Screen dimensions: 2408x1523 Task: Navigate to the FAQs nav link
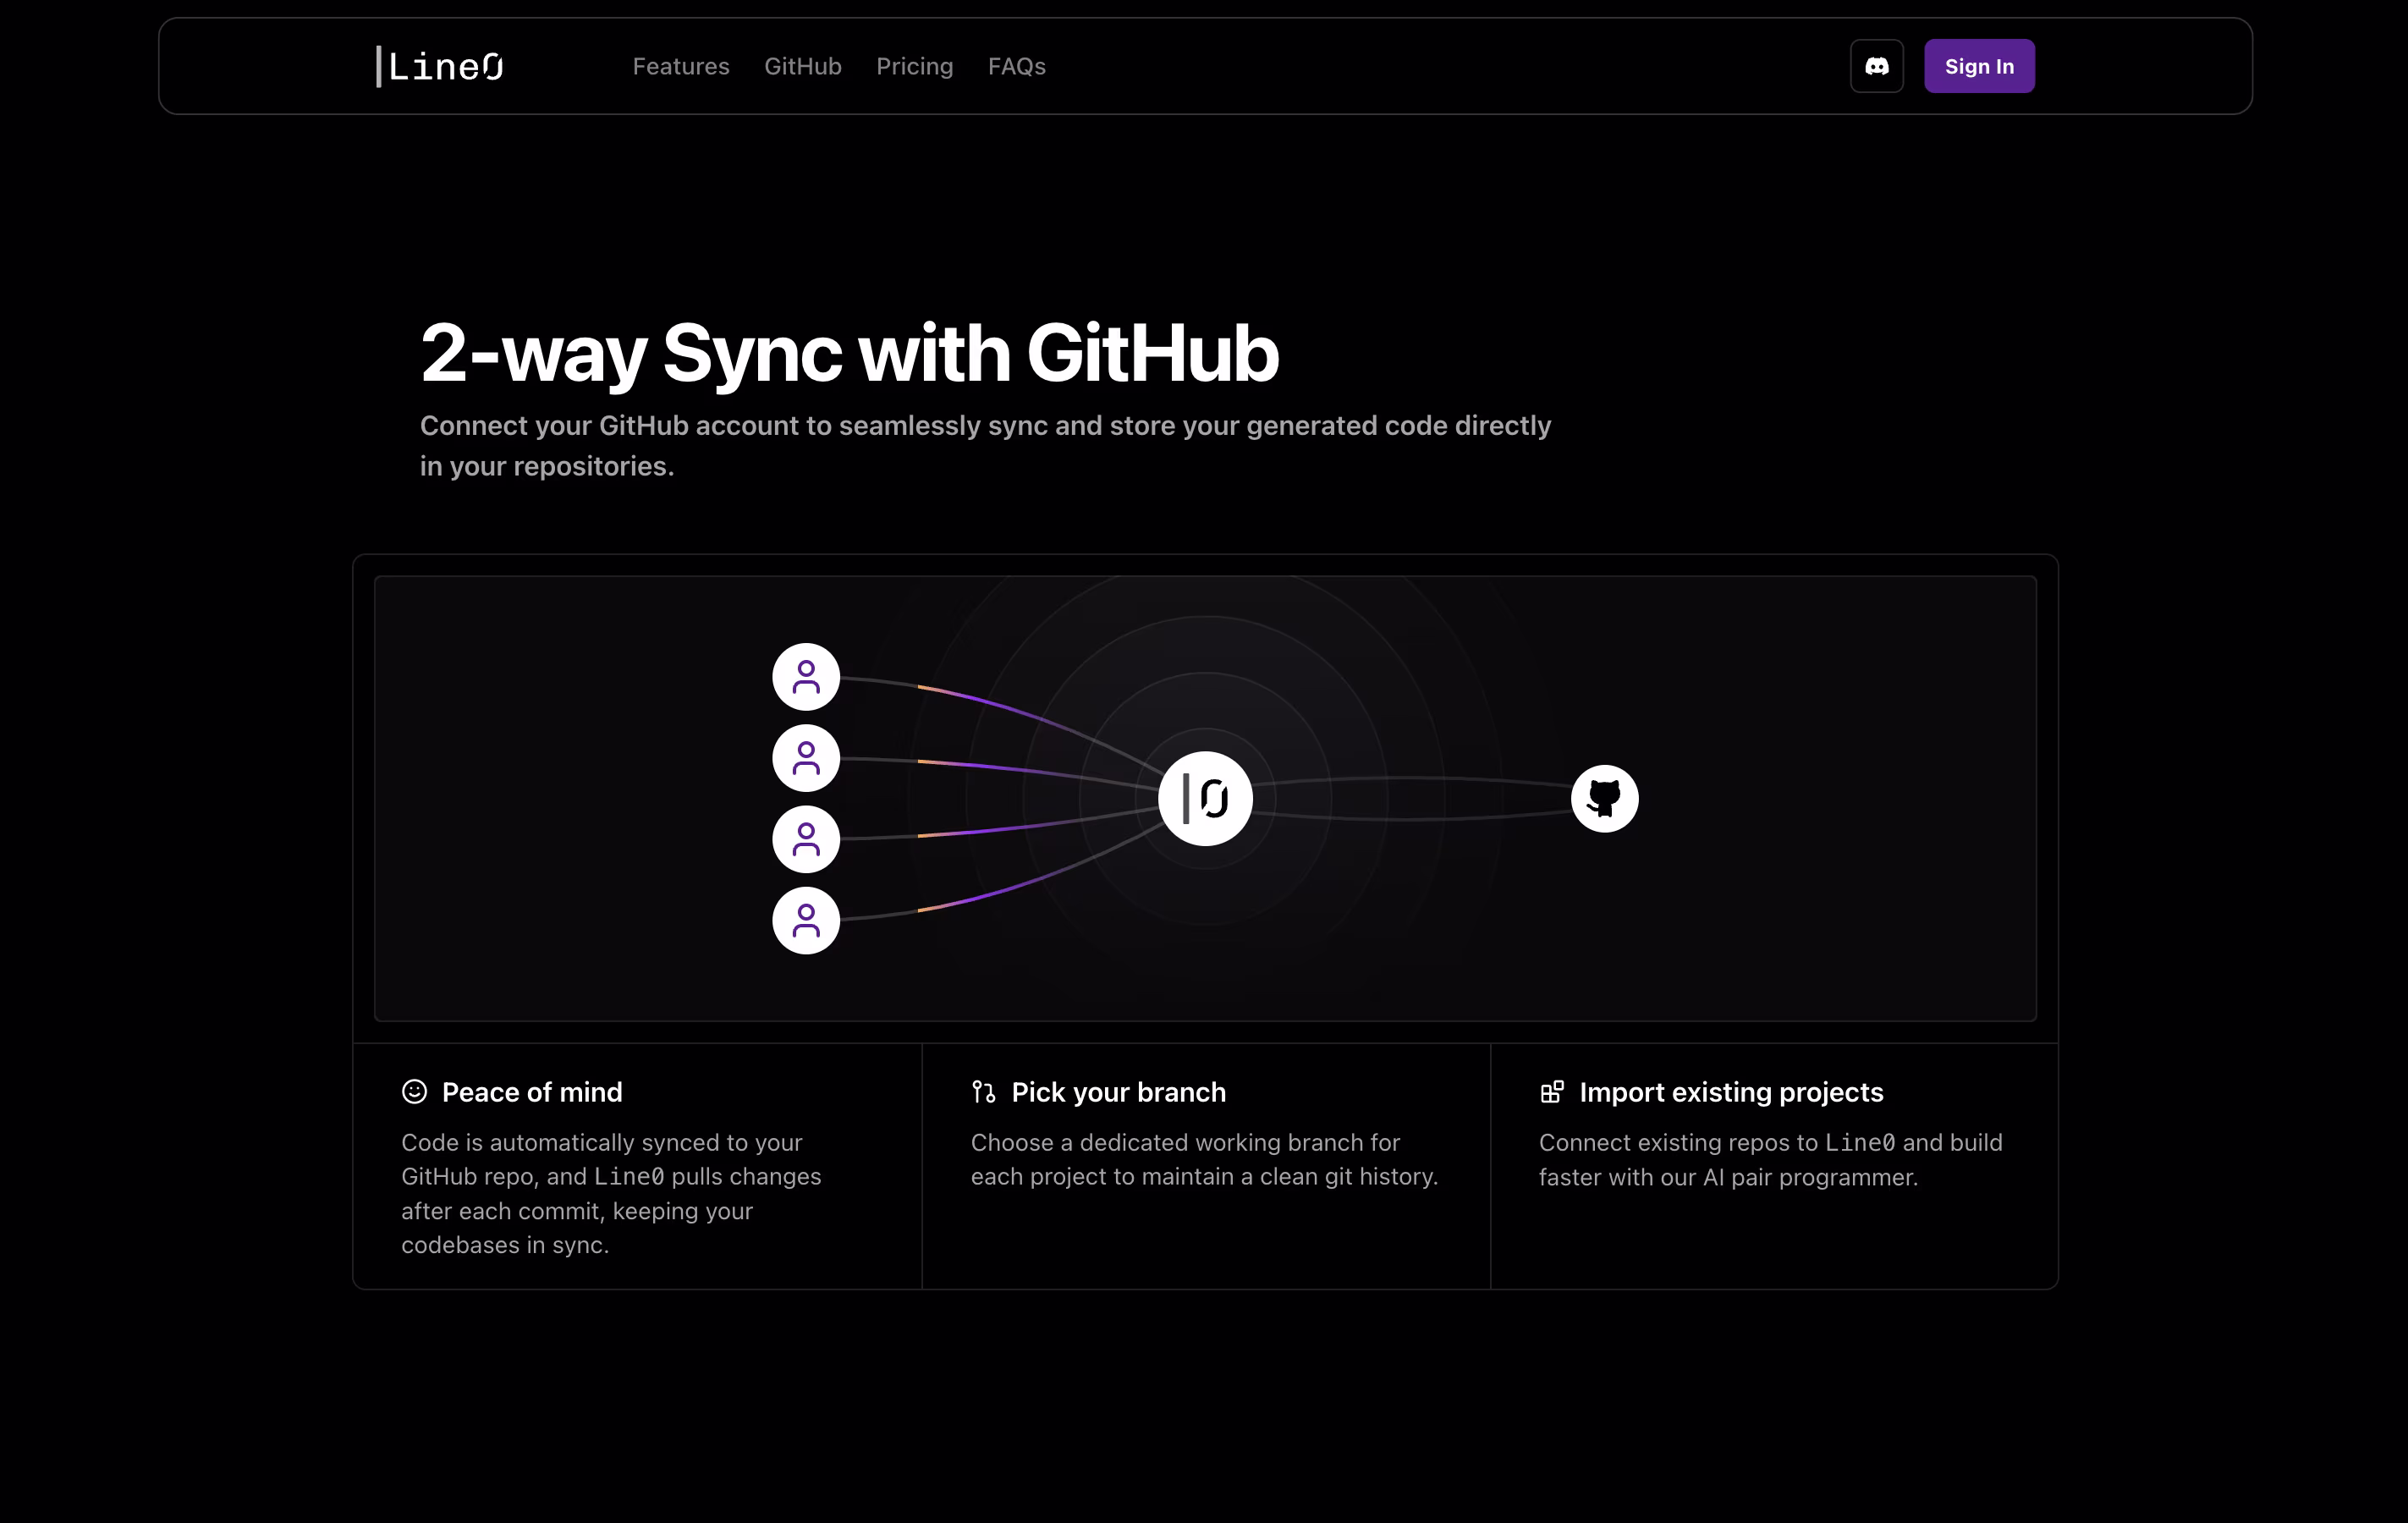click(x=1016, y=66)
